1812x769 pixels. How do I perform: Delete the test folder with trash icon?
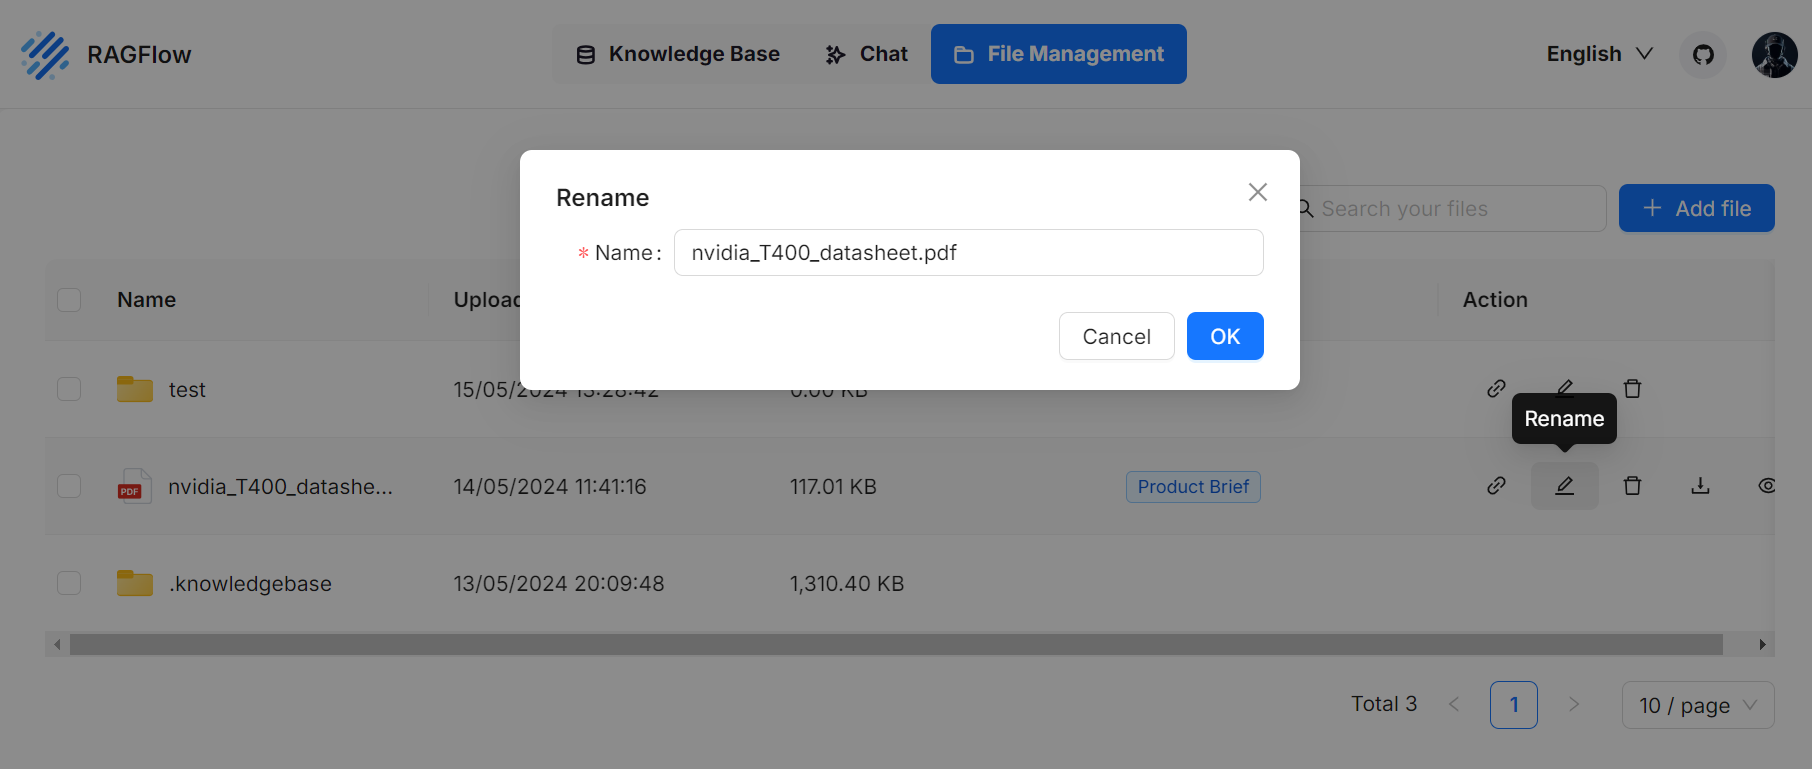(1632, 388)
